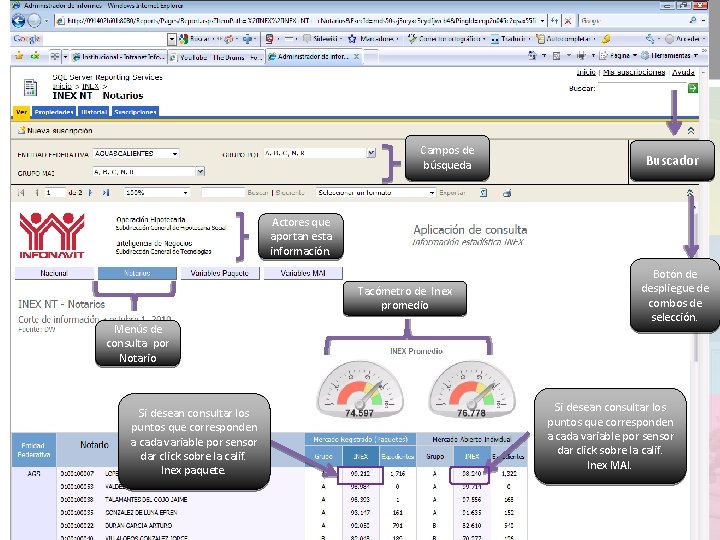720x540 pixels.
Task: Click the browser Forward arrow button
Action: (34, 21)
